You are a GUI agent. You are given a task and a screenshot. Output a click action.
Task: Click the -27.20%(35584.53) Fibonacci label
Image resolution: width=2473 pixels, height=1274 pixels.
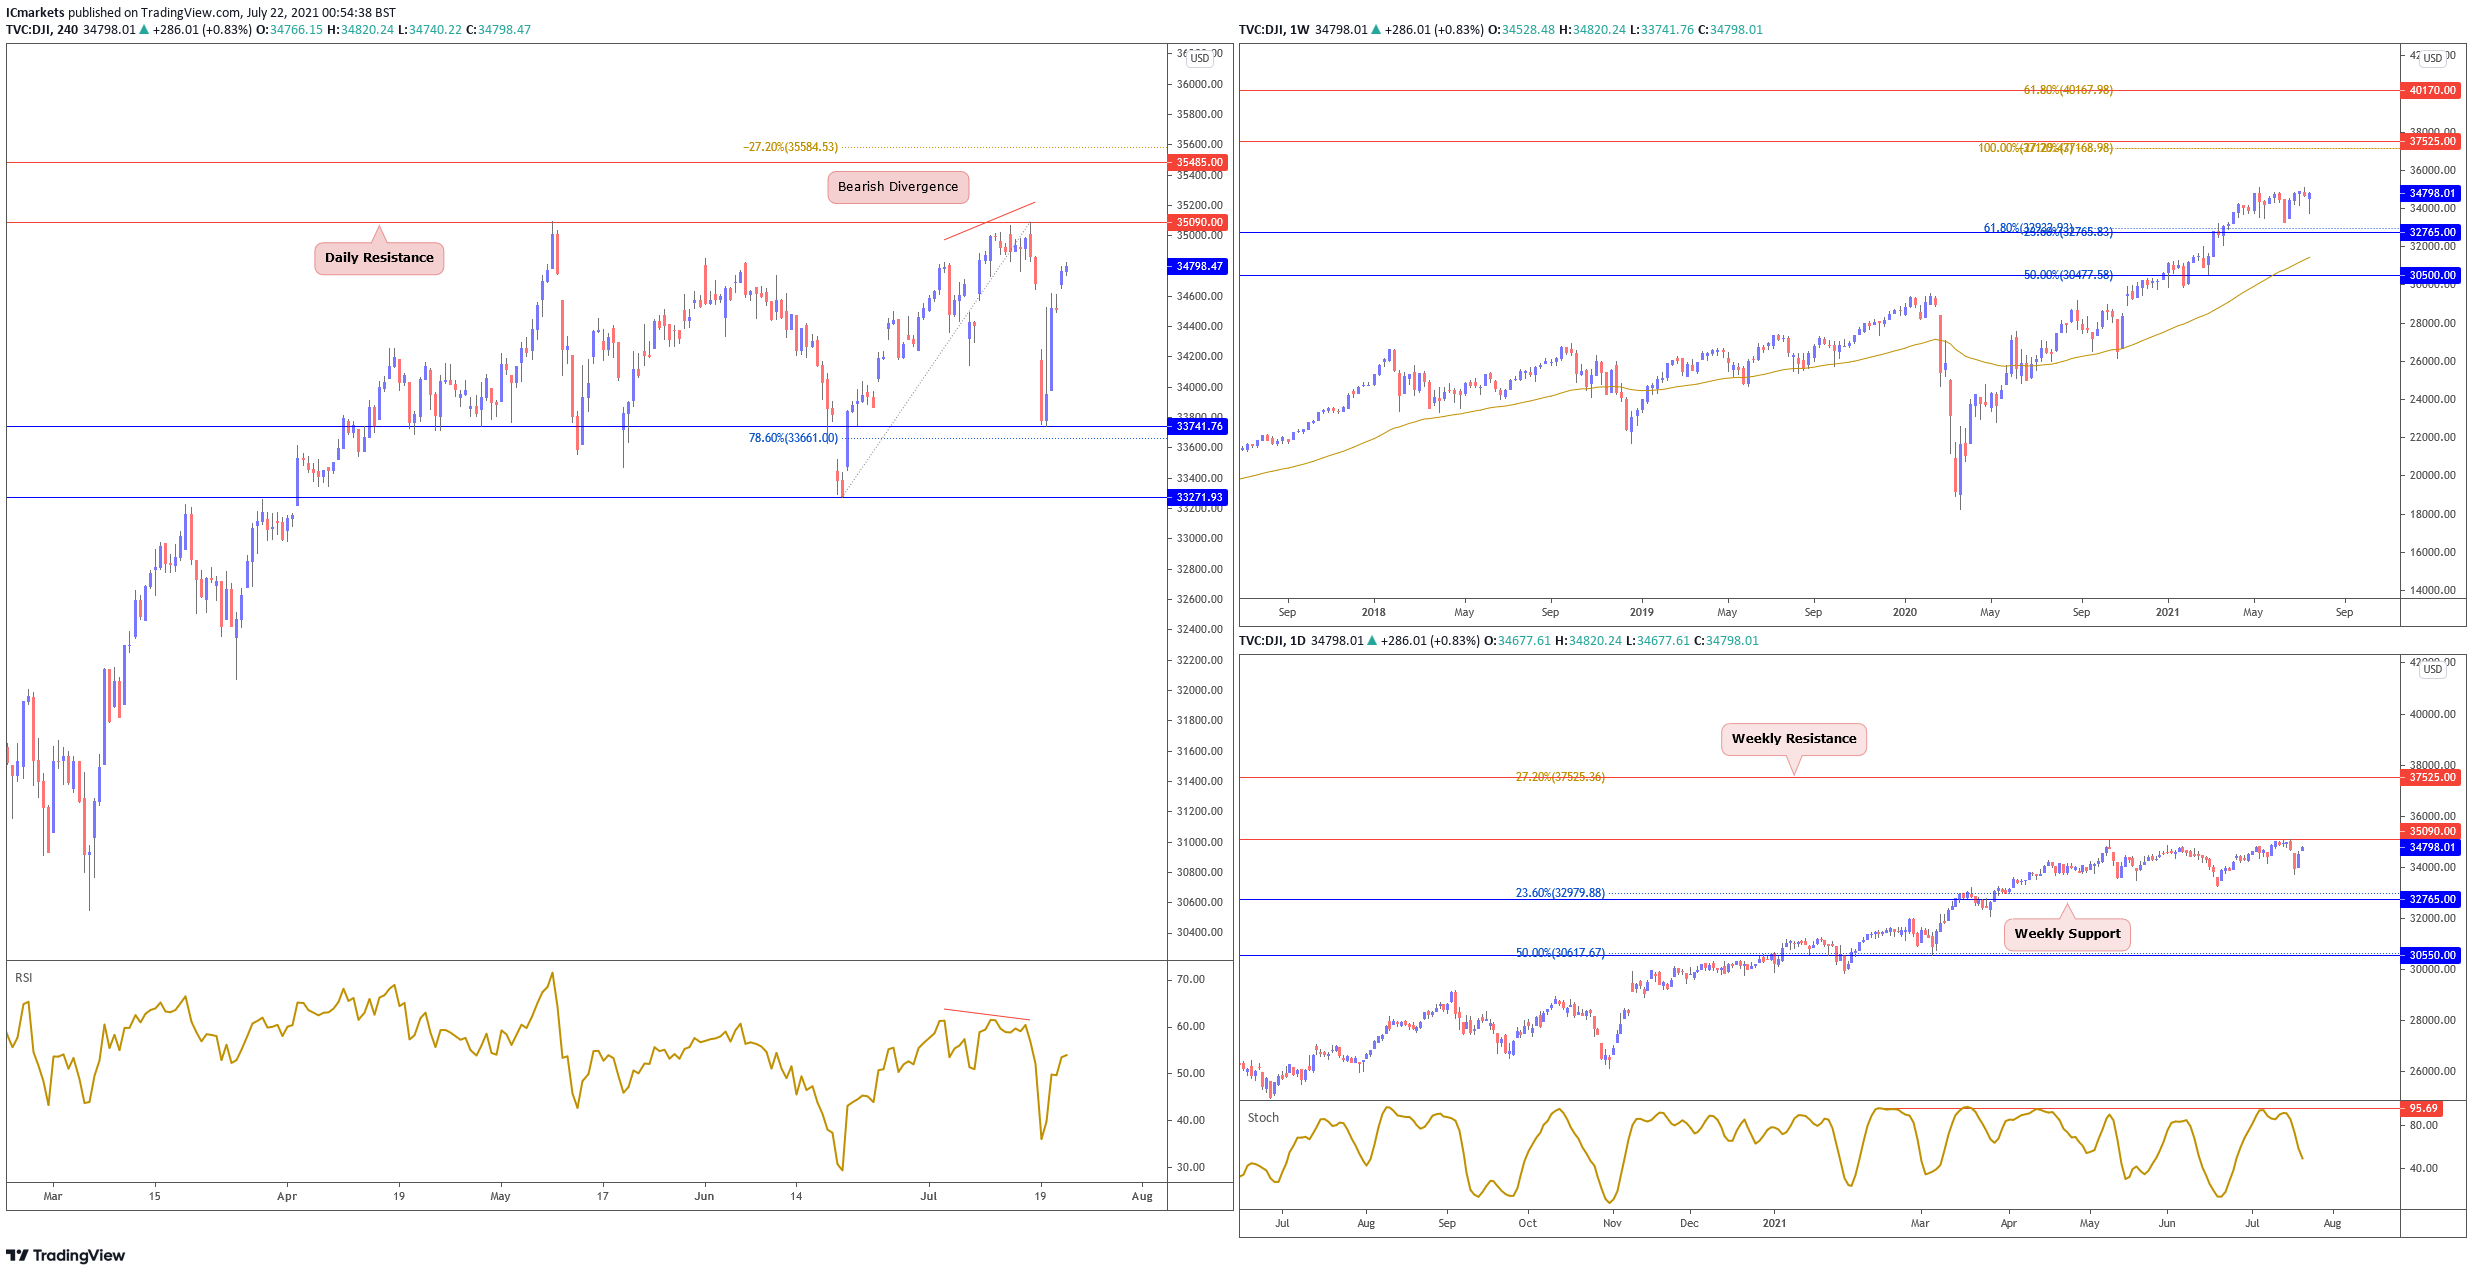(790, 147)
